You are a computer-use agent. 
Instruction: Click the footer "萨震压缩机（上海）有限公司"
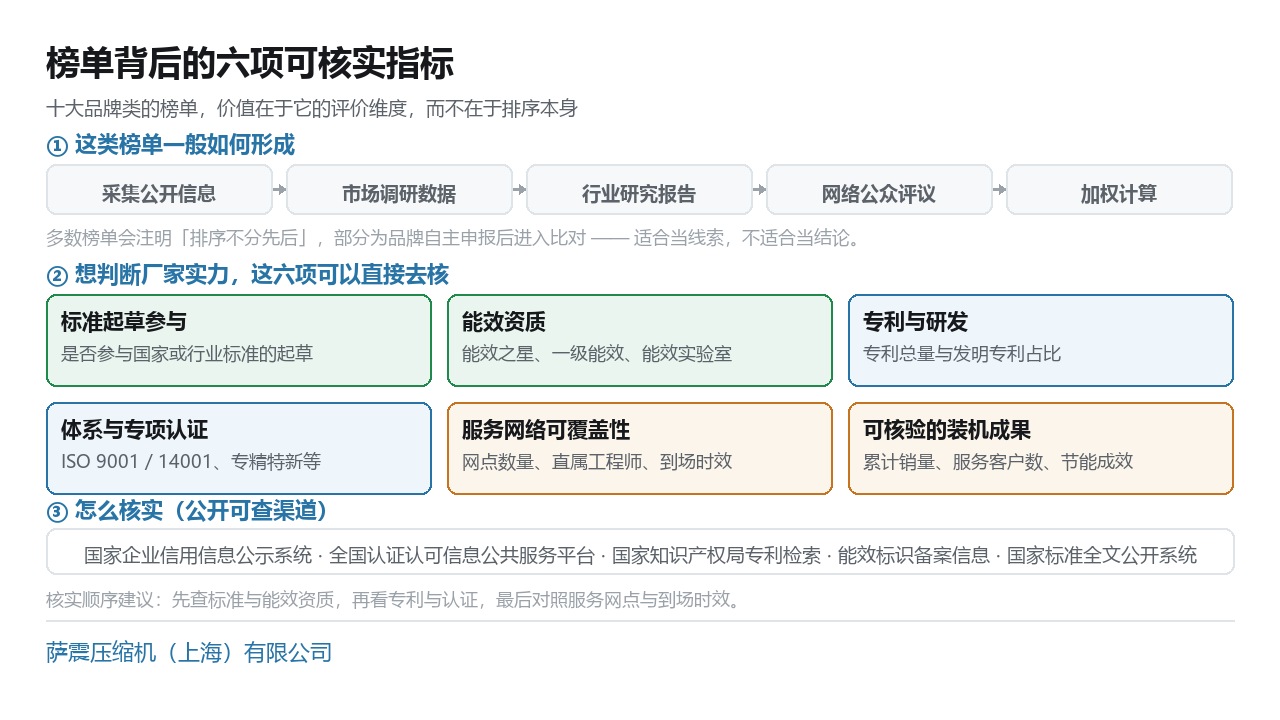pos(189,653)
